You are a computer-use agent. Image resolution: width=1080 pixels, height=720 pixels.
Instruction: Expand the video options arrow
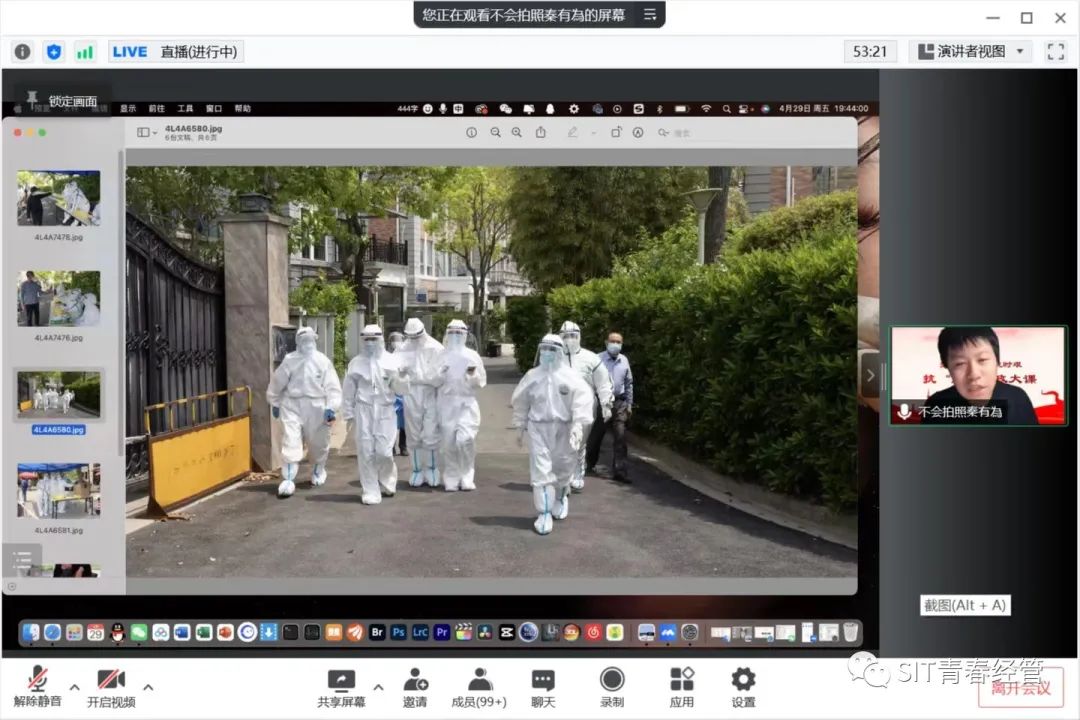click(148, 687)
